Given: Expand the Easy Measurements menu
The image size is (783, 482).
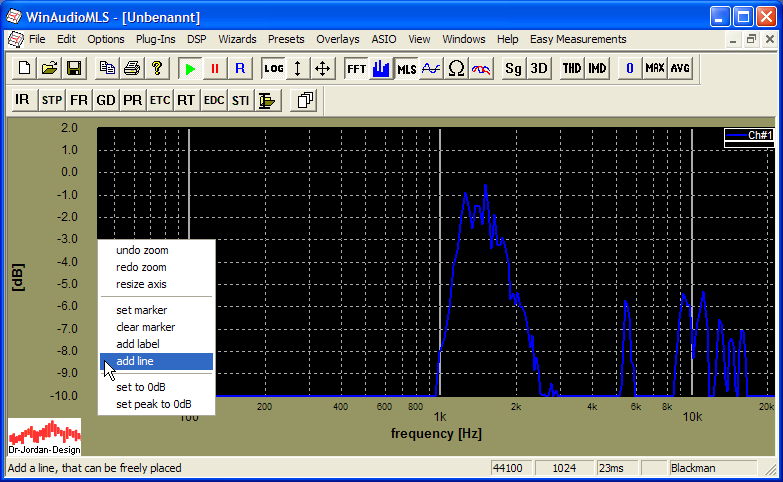Looking at the screenshot, I should (x=578, y=39).
